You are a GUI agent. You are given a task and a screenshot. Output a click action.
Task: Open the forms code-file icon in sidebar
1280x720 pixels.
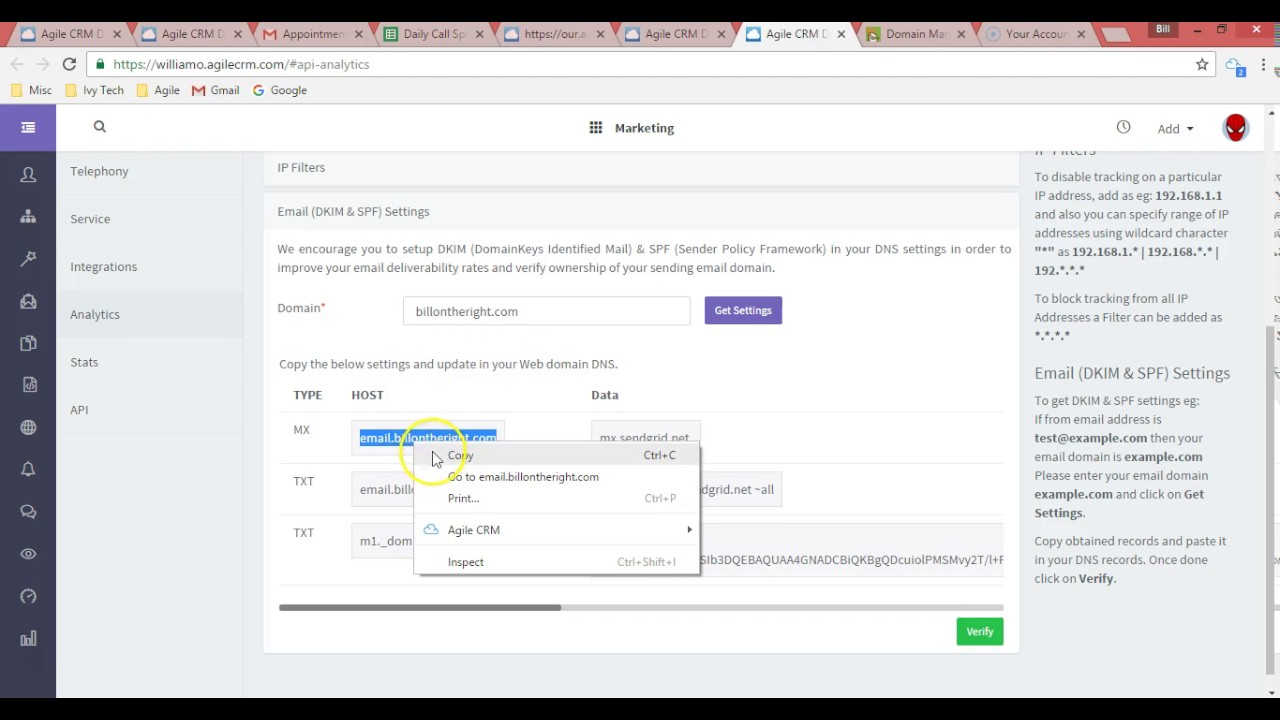(28, 385)
